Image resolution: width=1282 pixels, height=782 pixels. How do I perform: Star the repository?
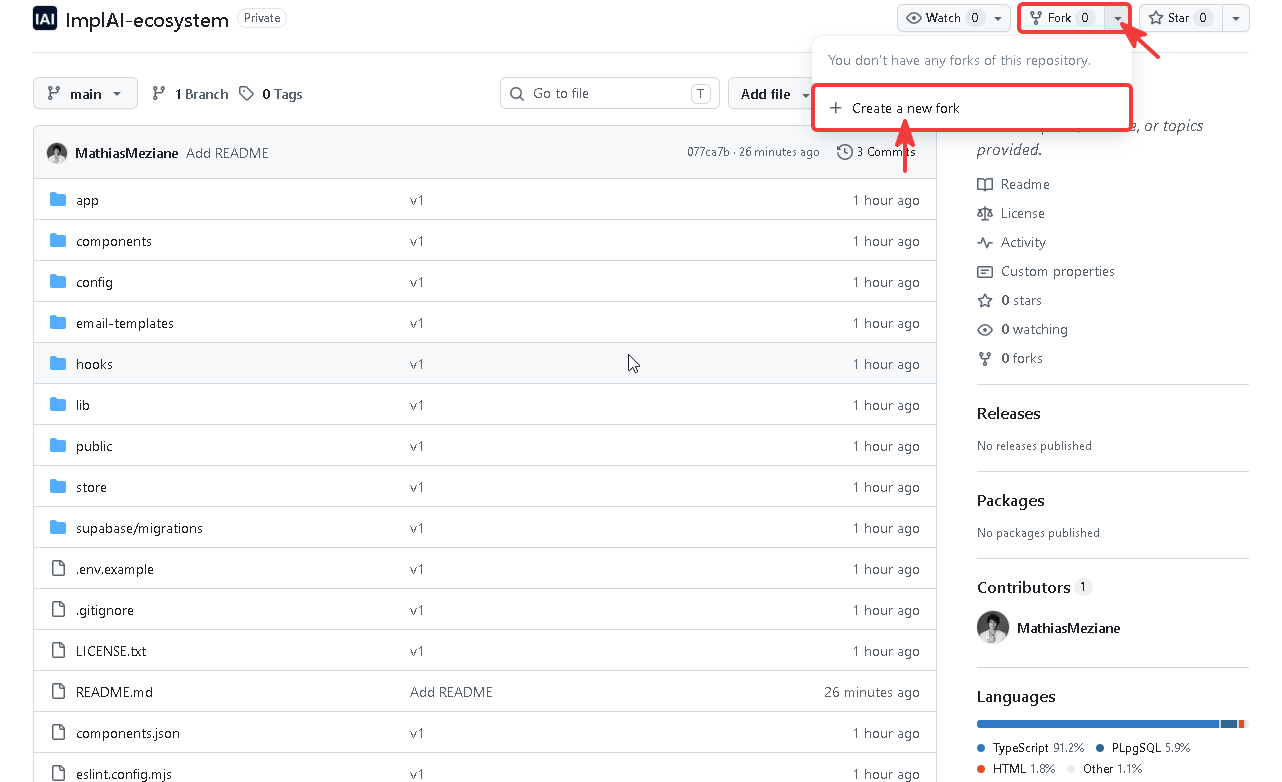click(x=1180, y=18)
